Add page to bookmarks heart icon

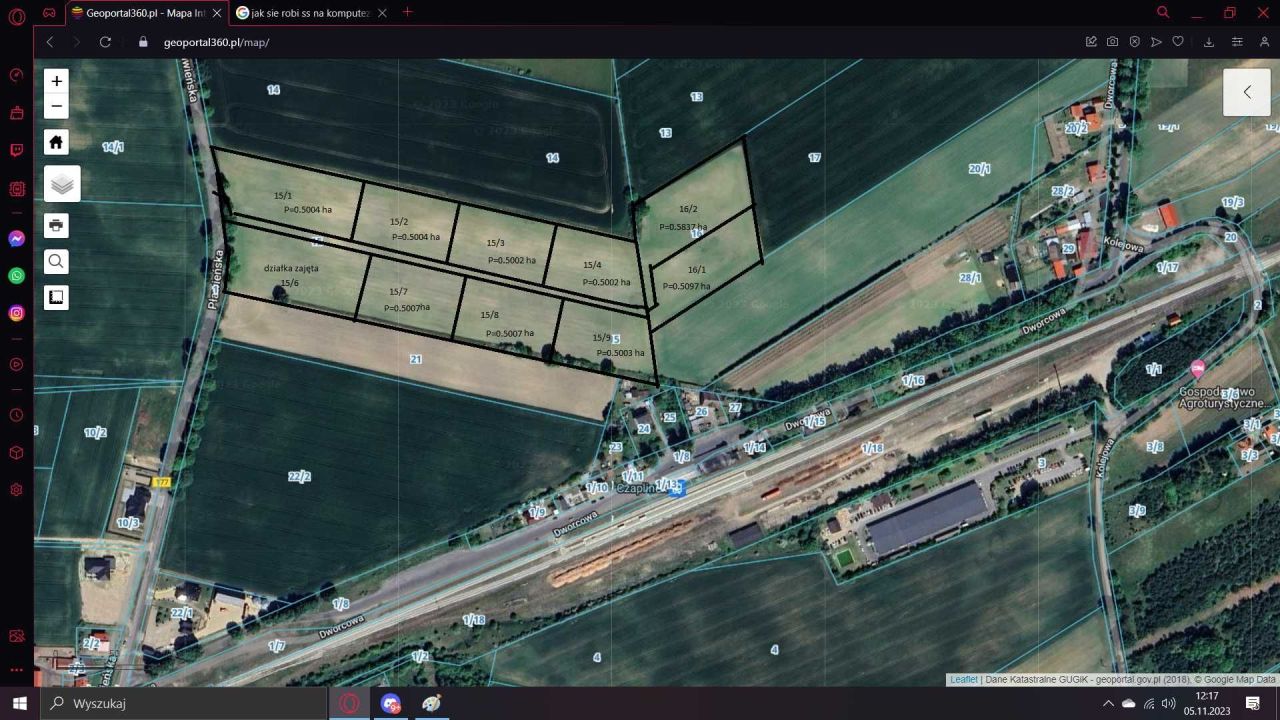coord(1178,42)
